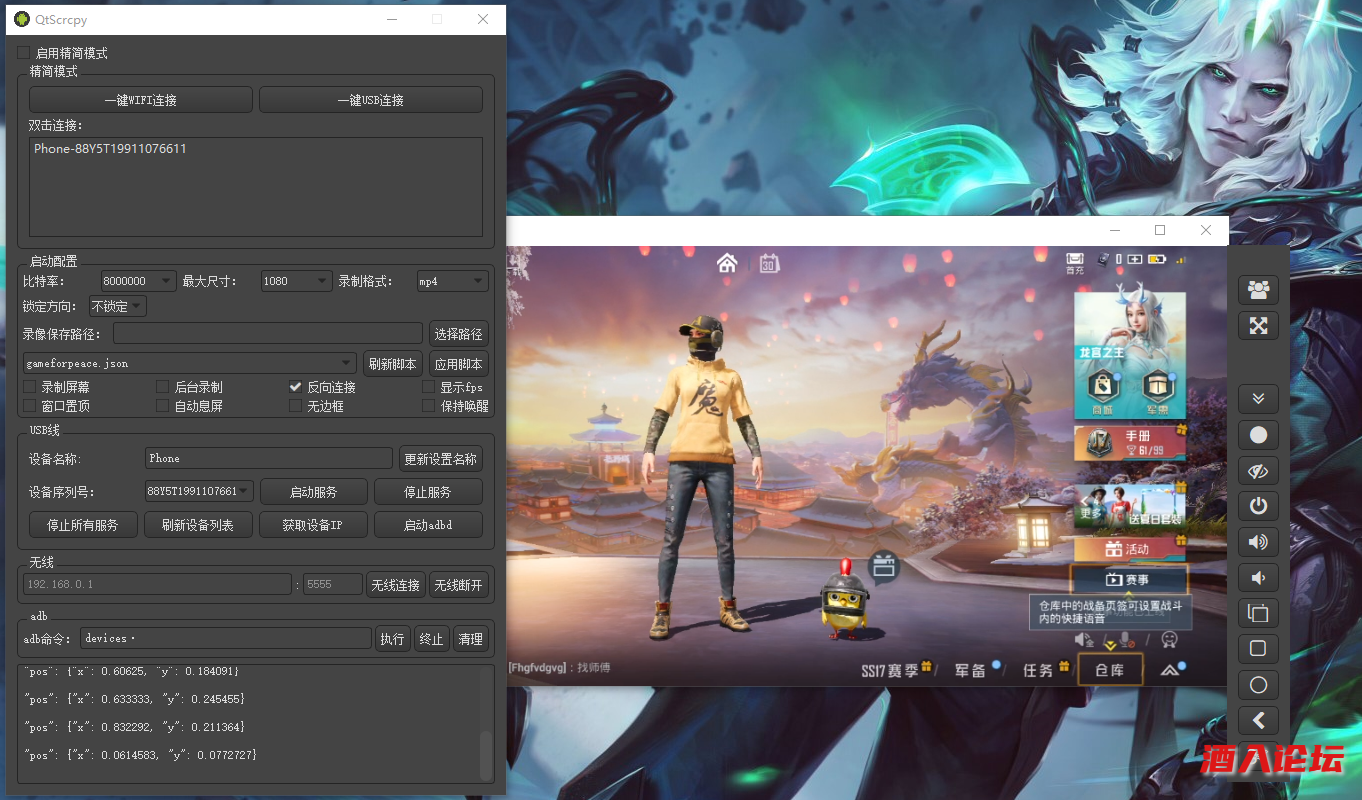Switch the mirror window to fullscreen with the arrows icon
The height and width of the screenshot is (800, 1362).
1258,326
